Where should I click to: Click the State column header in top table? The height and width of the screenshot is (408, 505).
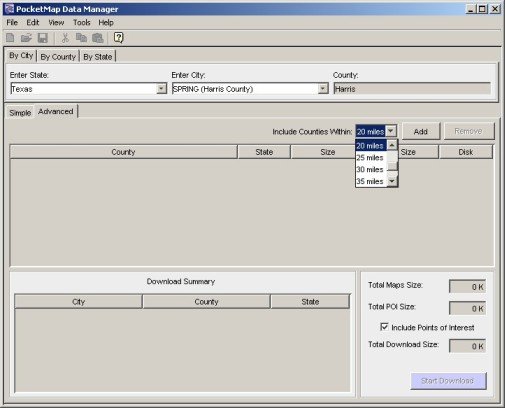264,152
